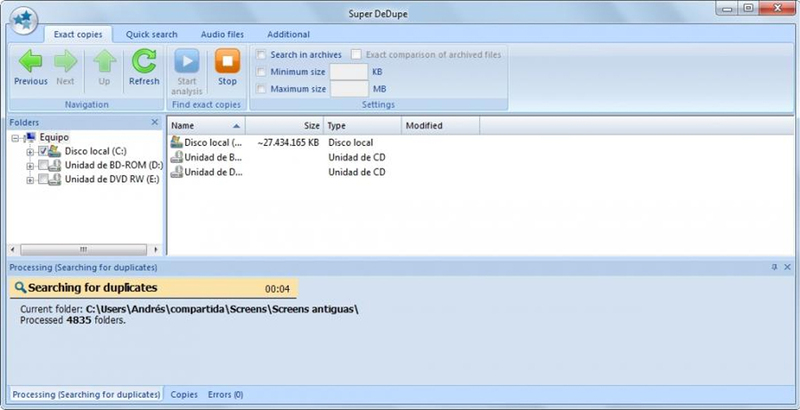Viewport: 800px width, 410px height.
Task: Stop the duplicate search
Action: [x=227, y=68]
